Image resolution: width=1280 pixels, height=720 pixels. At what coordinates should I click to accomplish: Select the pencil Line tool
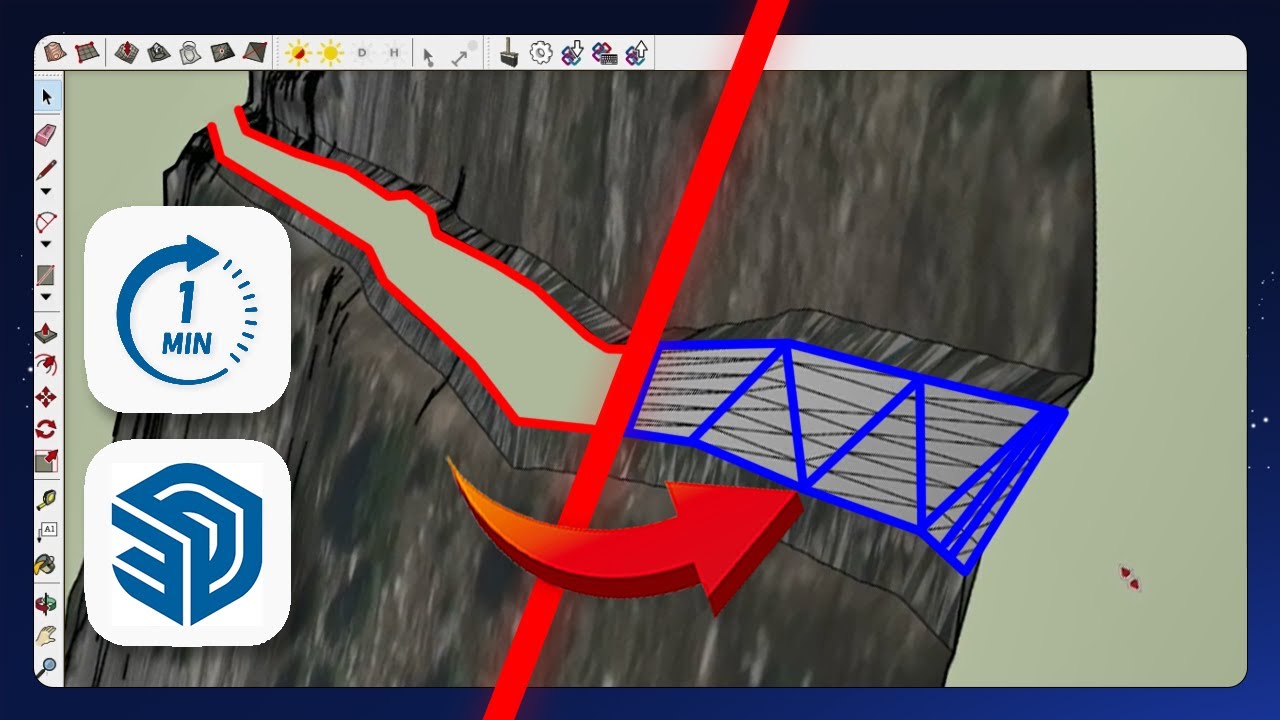click(x=46, y=170)
